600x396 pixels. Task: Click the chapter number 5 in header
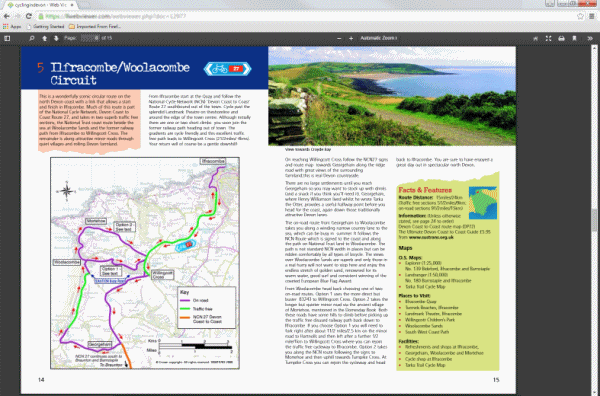coord(41,68)
